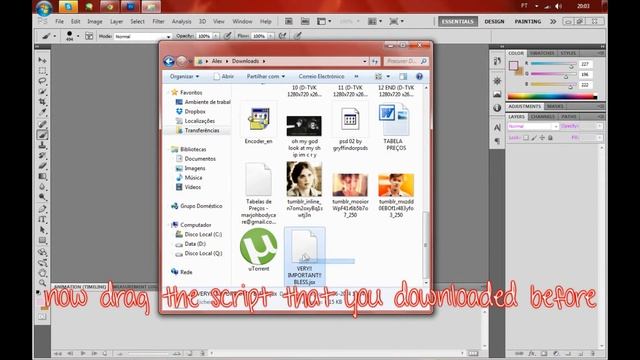The height and width of the screenshot is (360, 640).
Task: Select the Zoom tool in toolbox
Action: 42,282
